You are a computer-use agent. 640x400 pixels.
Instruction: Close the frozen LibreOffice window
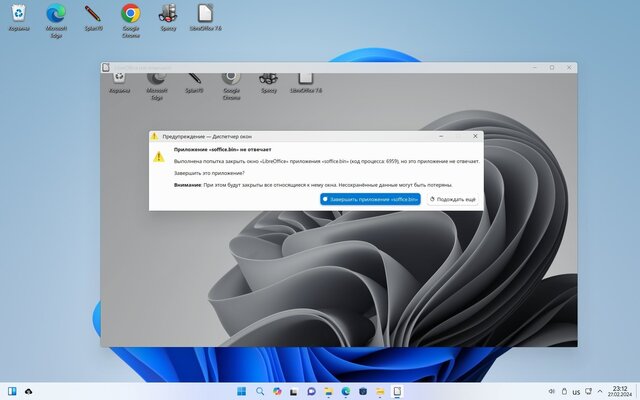569,67
